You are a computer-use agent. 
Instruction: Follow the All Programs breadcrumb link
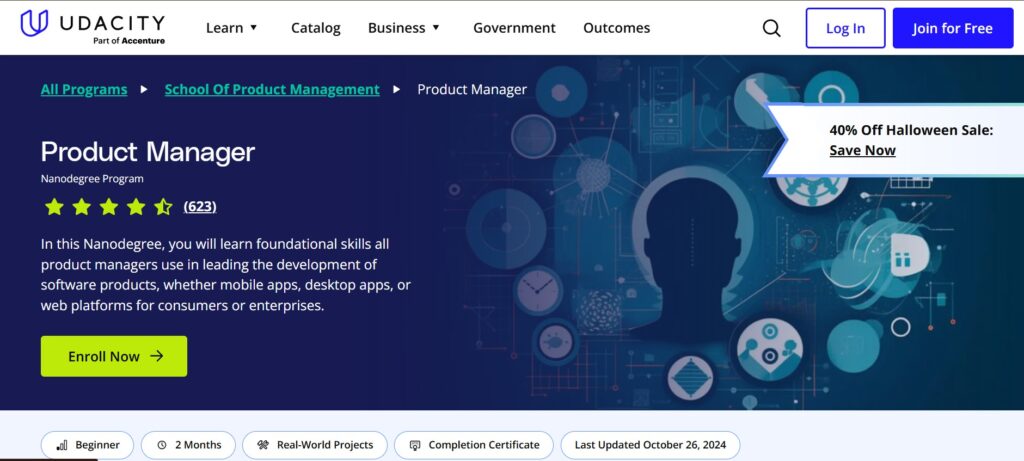click(84, 89)
